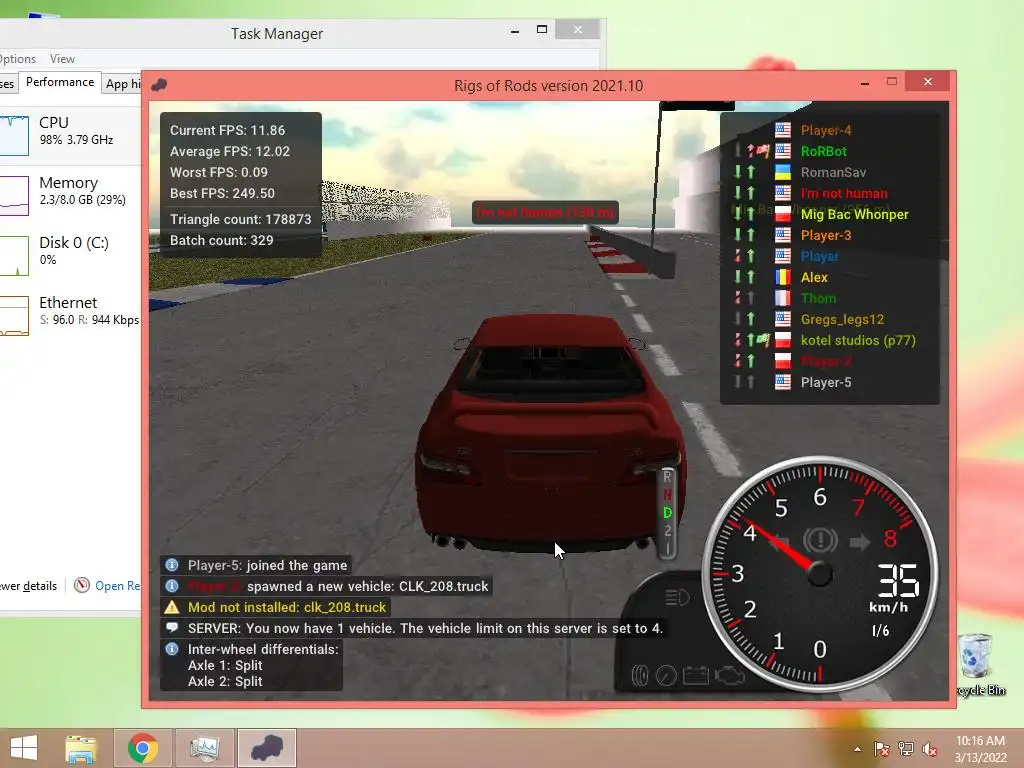Open File Explorer from the taskbar

(x=81, y=748)
